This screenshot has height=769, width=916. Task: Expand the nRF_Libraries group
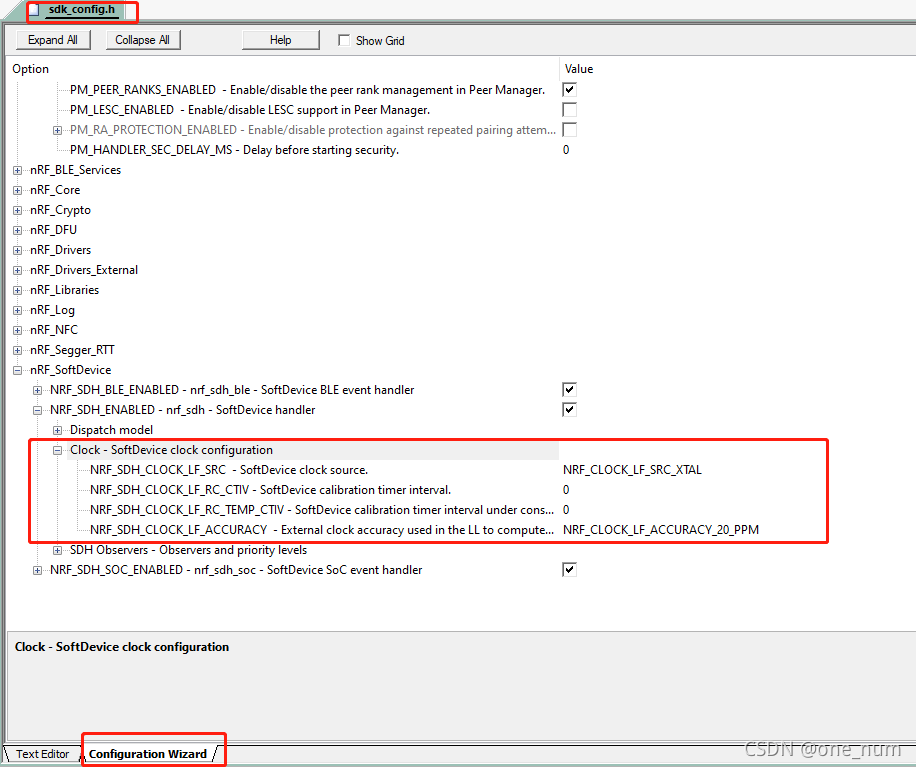[18, 290]
